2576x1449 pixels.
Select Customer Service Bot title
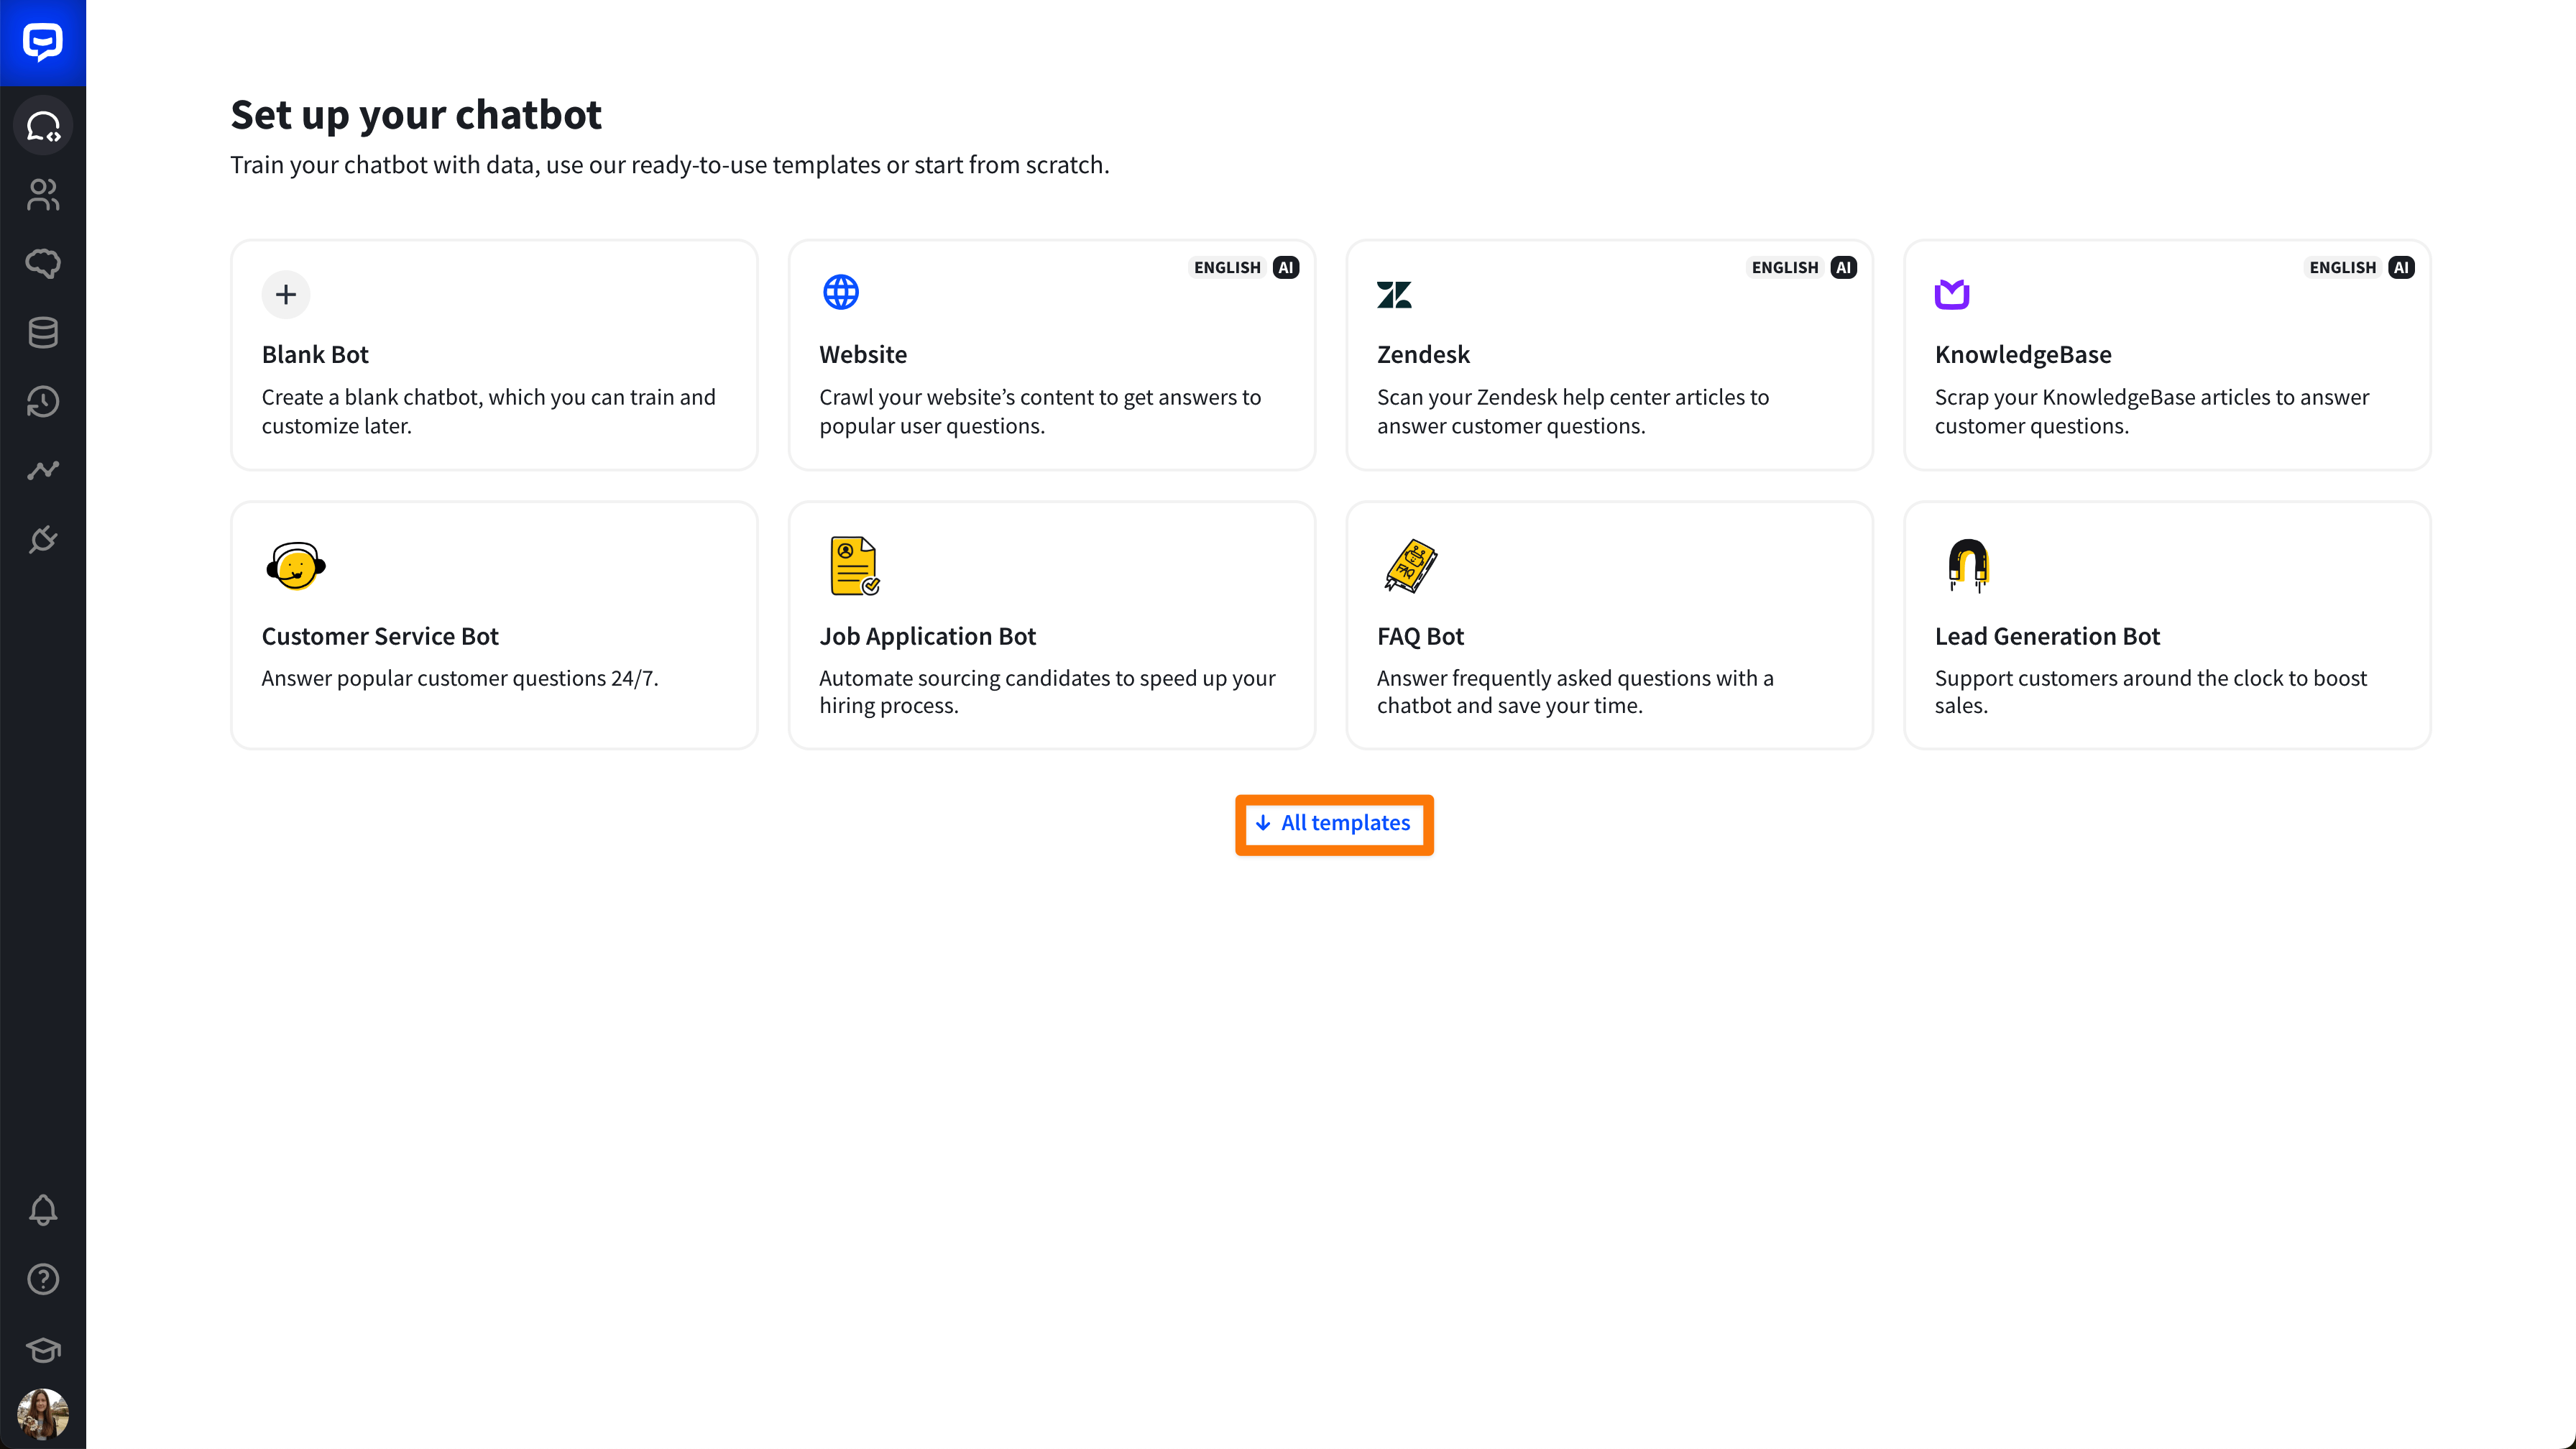click(x=380, y=636)
